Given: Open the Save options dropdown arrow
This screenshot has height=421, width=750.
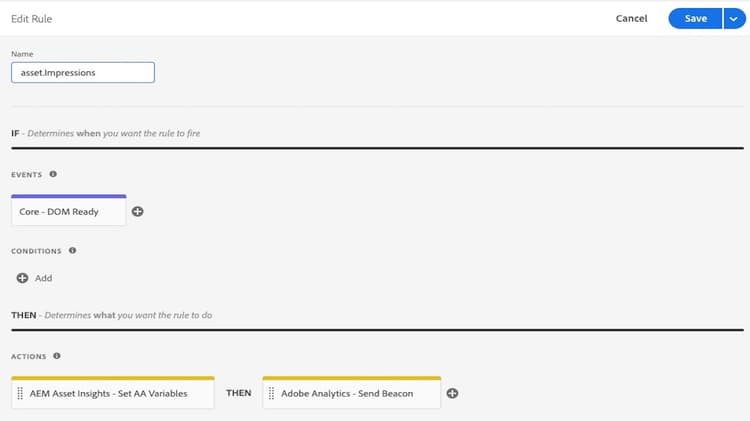Looking at the screenshot, I should (x=734, y=19).
